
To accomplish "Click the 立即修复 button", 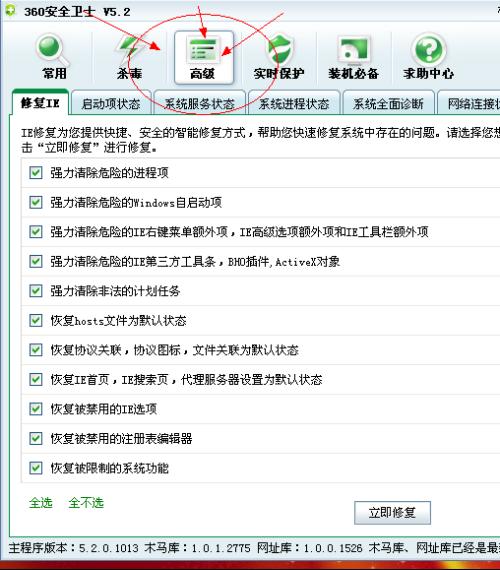I will coord(392,513).
